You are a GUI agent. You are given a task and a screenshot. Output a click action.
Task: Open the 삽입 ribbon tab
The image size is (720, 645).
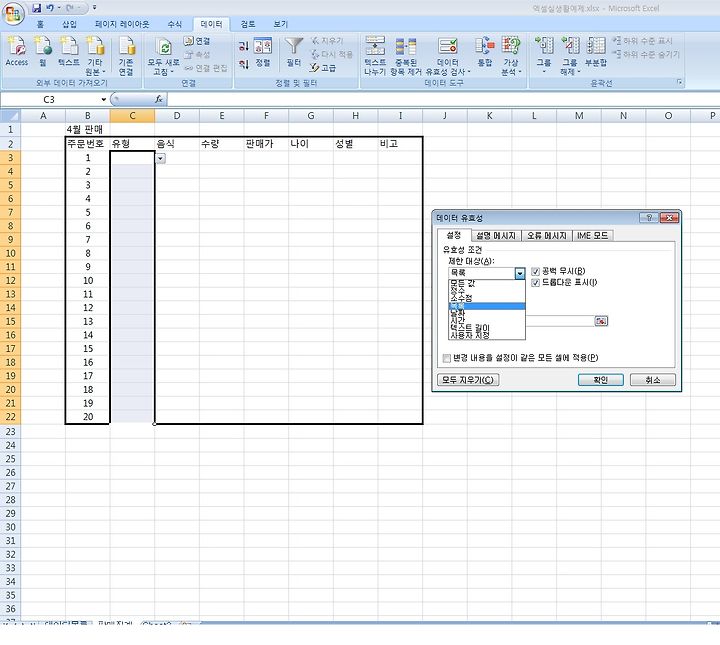[69, 24]
